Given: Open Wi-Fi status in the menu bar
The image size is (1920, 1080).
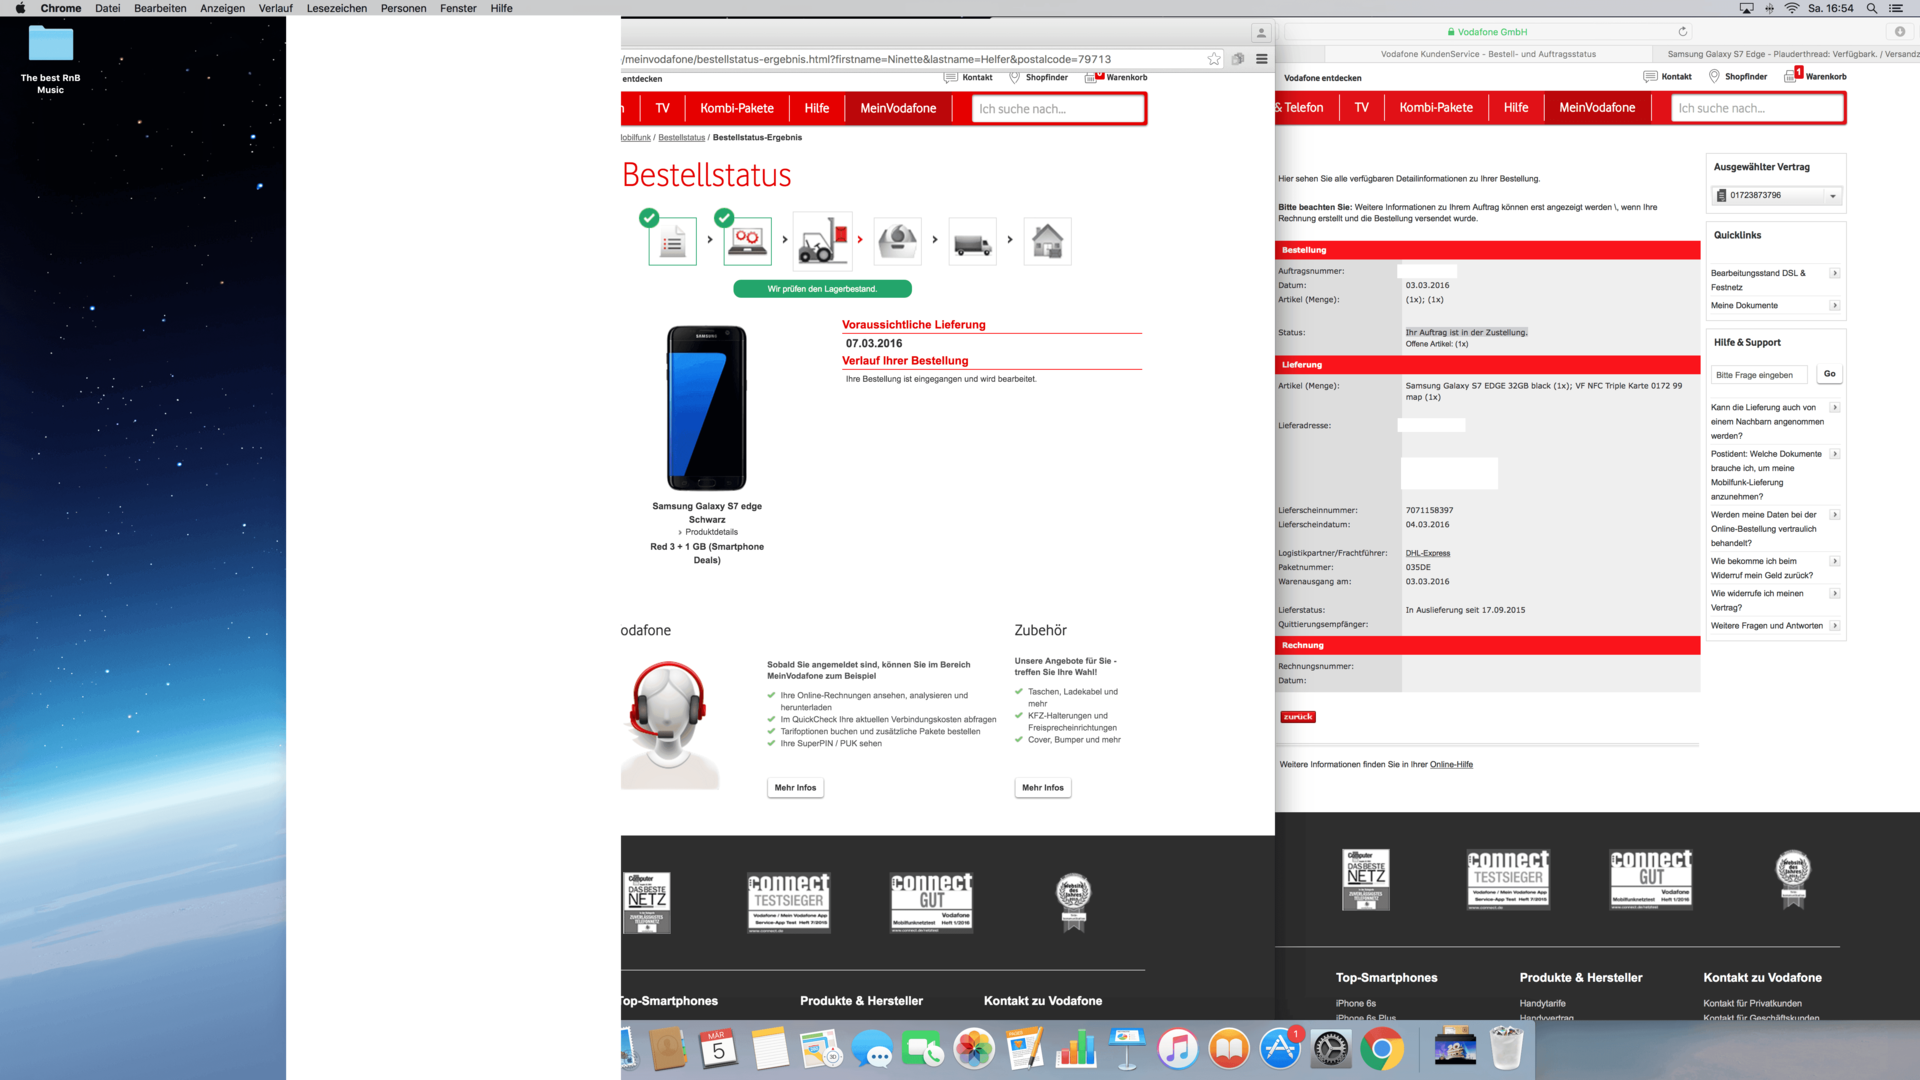Looking at the screenshot, I should (x=1792, y=8).
